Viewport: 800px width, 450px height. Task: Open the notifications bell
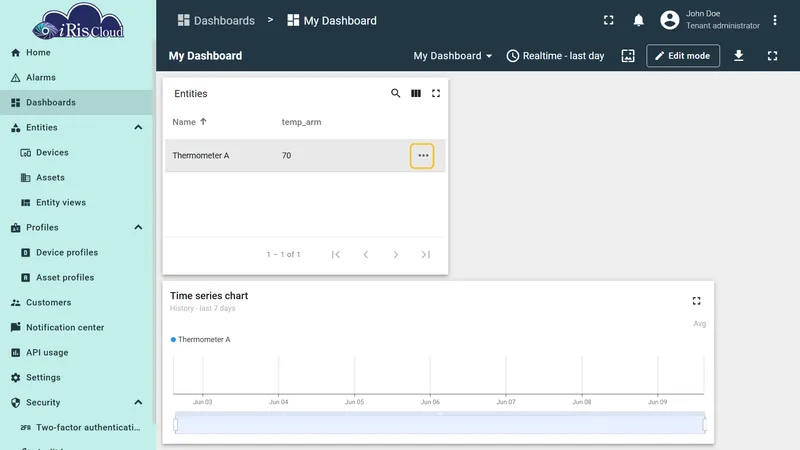638,20
